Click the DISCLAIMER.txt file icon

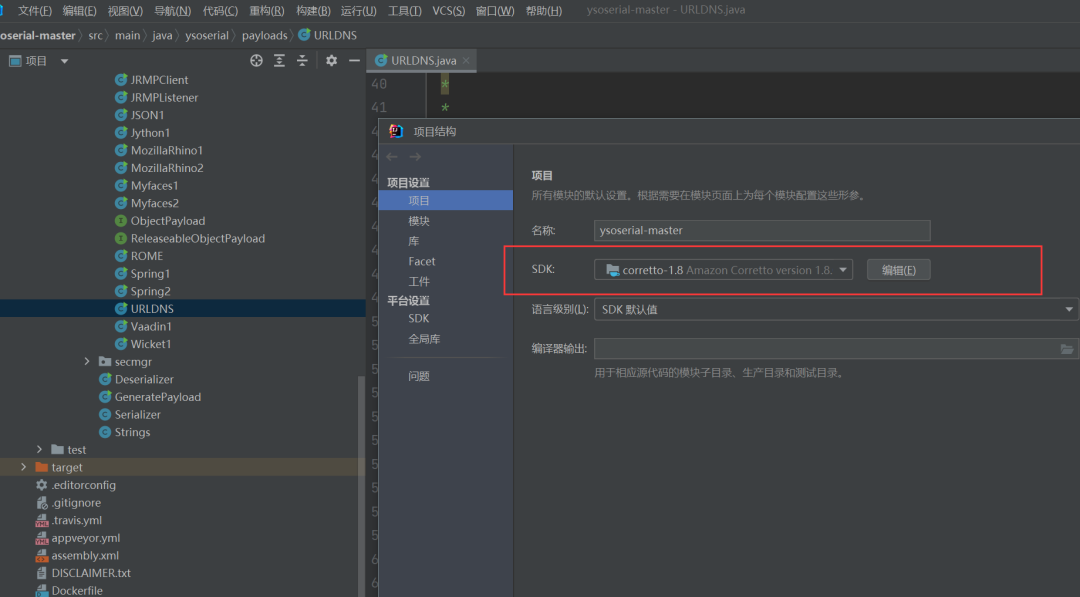tap(42, 573)
